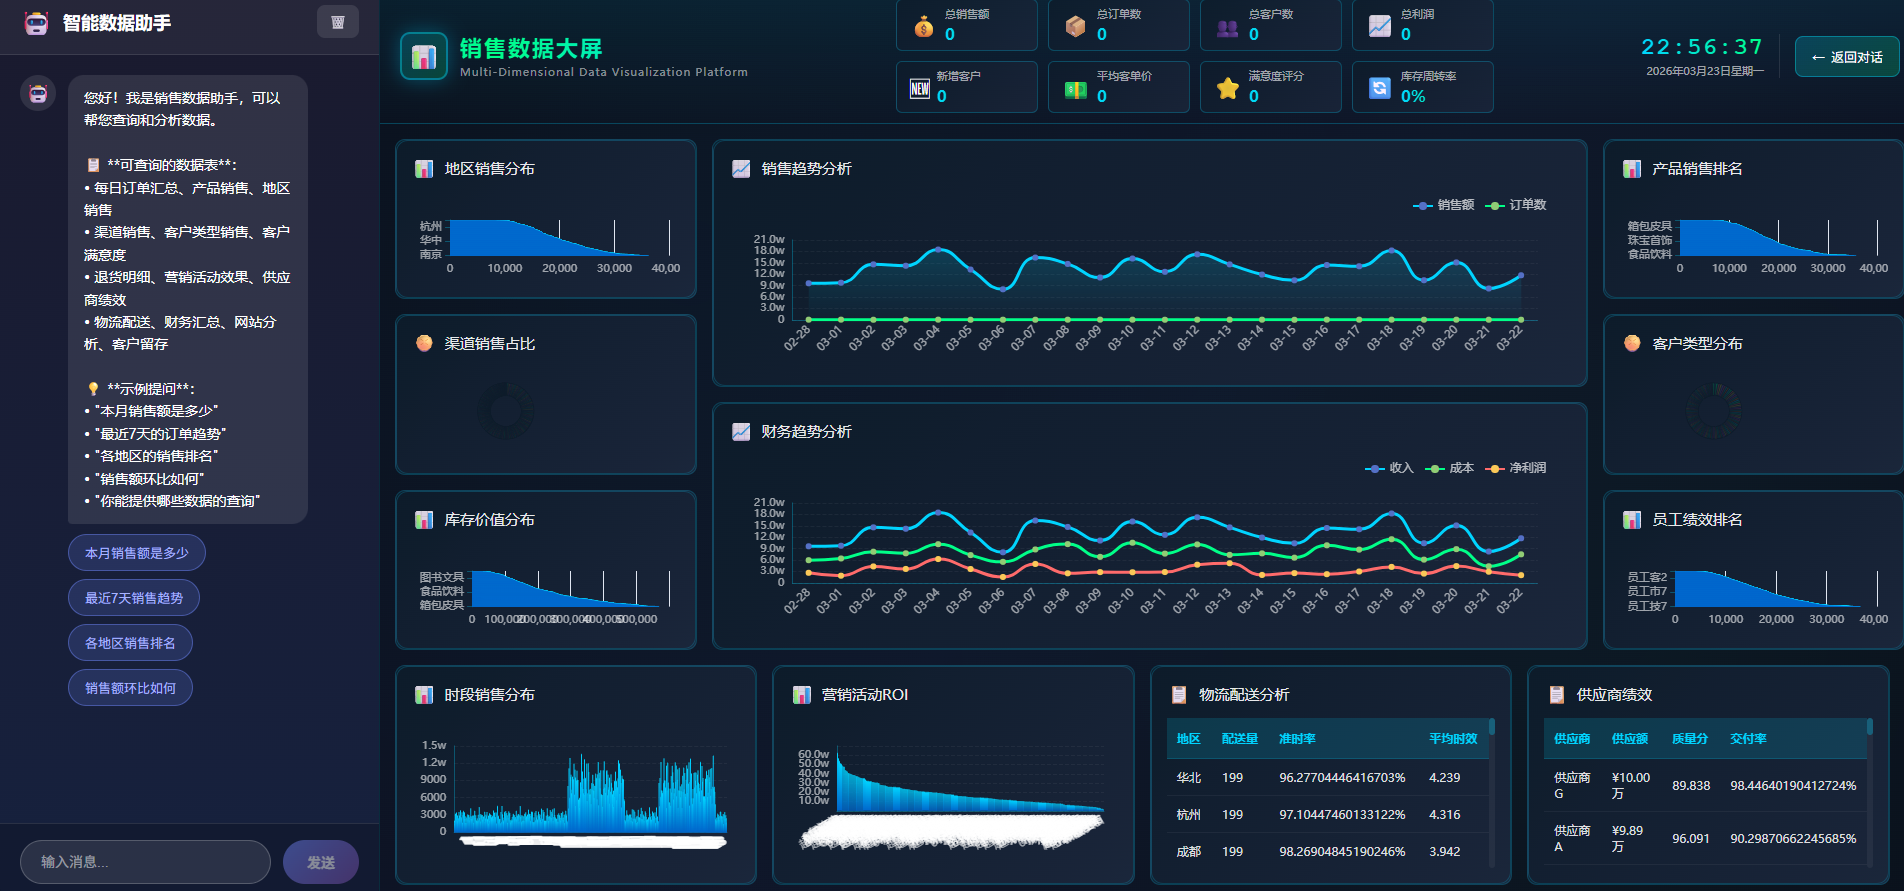Click the inventory turnover refresh icon
1904x891 pixels.
pos(1379,88)
